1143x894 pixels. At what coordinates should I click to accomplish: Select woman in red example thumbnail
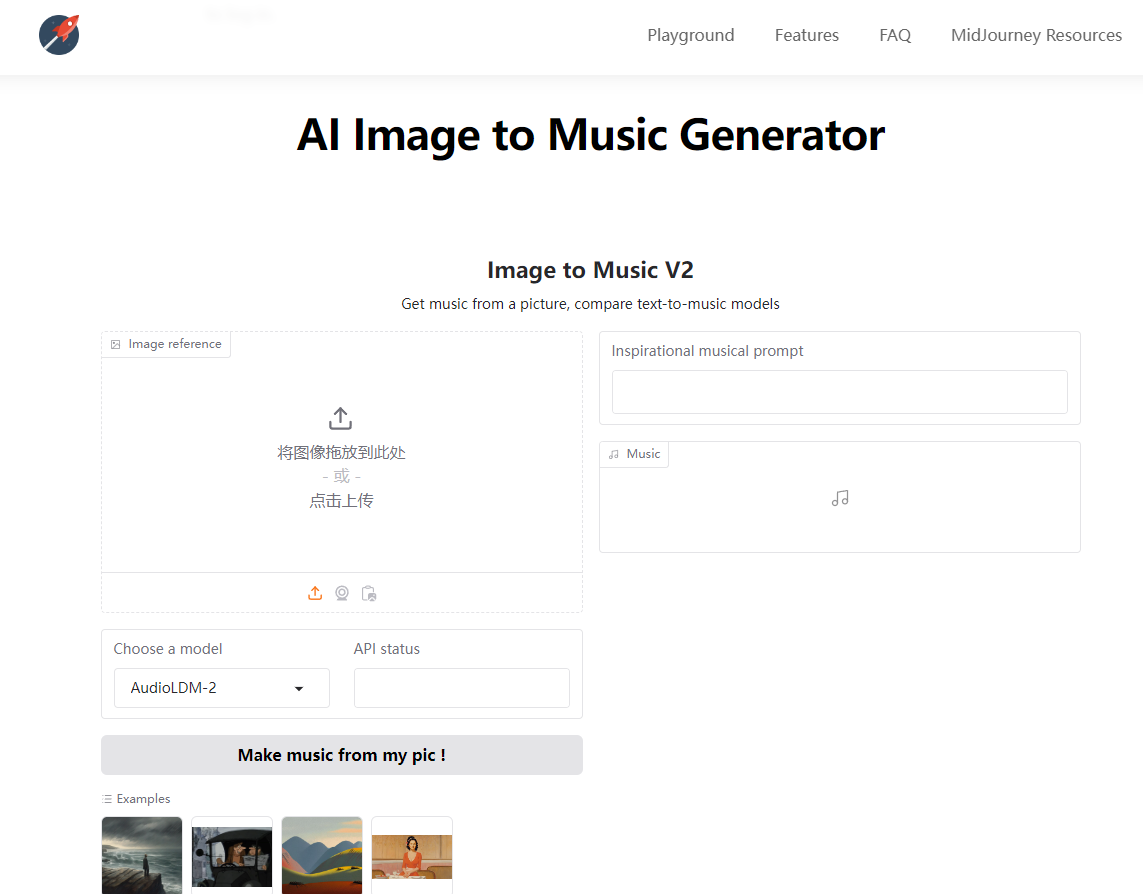click(412, 855)
